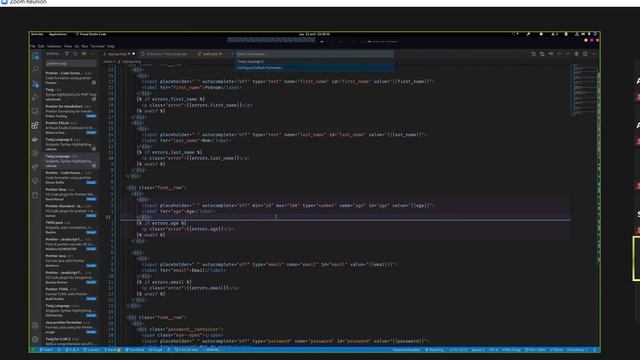
Task: Click the signup.twig breadcrumb above editor
Action: pos(131,62)
